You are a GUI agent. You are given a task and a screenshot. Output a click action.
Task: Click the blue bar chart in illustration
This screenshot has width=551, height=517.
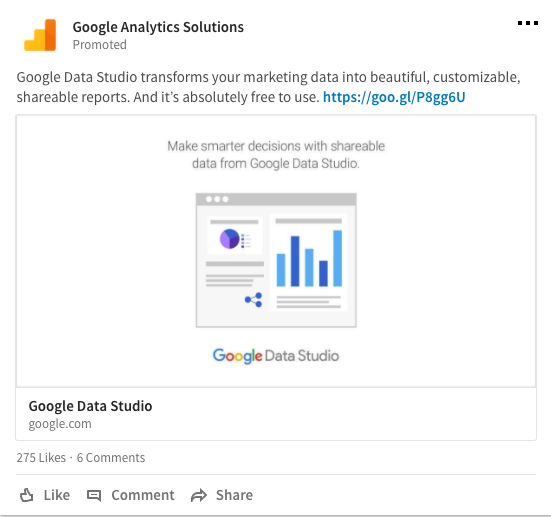click(x=309, y=258)
